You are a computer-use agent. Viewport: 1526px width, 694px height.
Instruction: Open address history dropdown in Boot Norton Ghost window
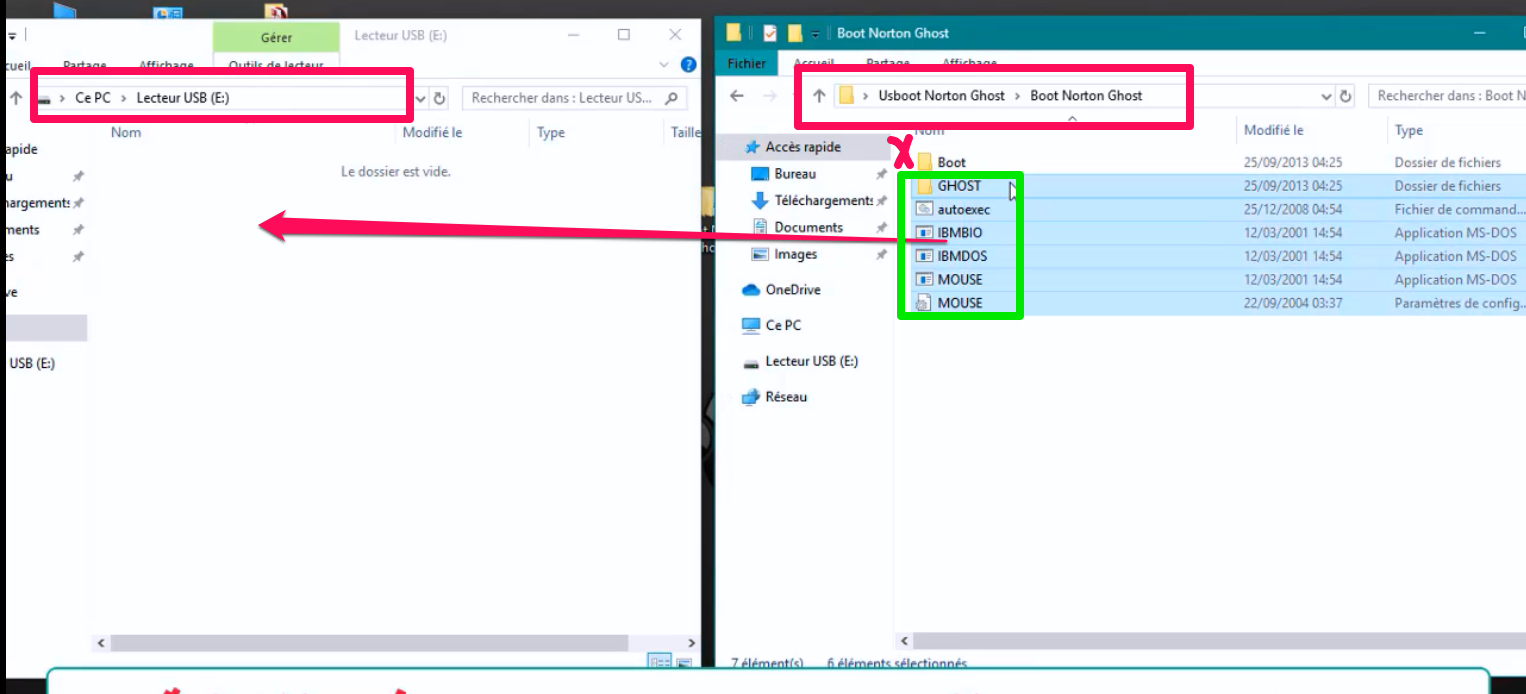1327,97
